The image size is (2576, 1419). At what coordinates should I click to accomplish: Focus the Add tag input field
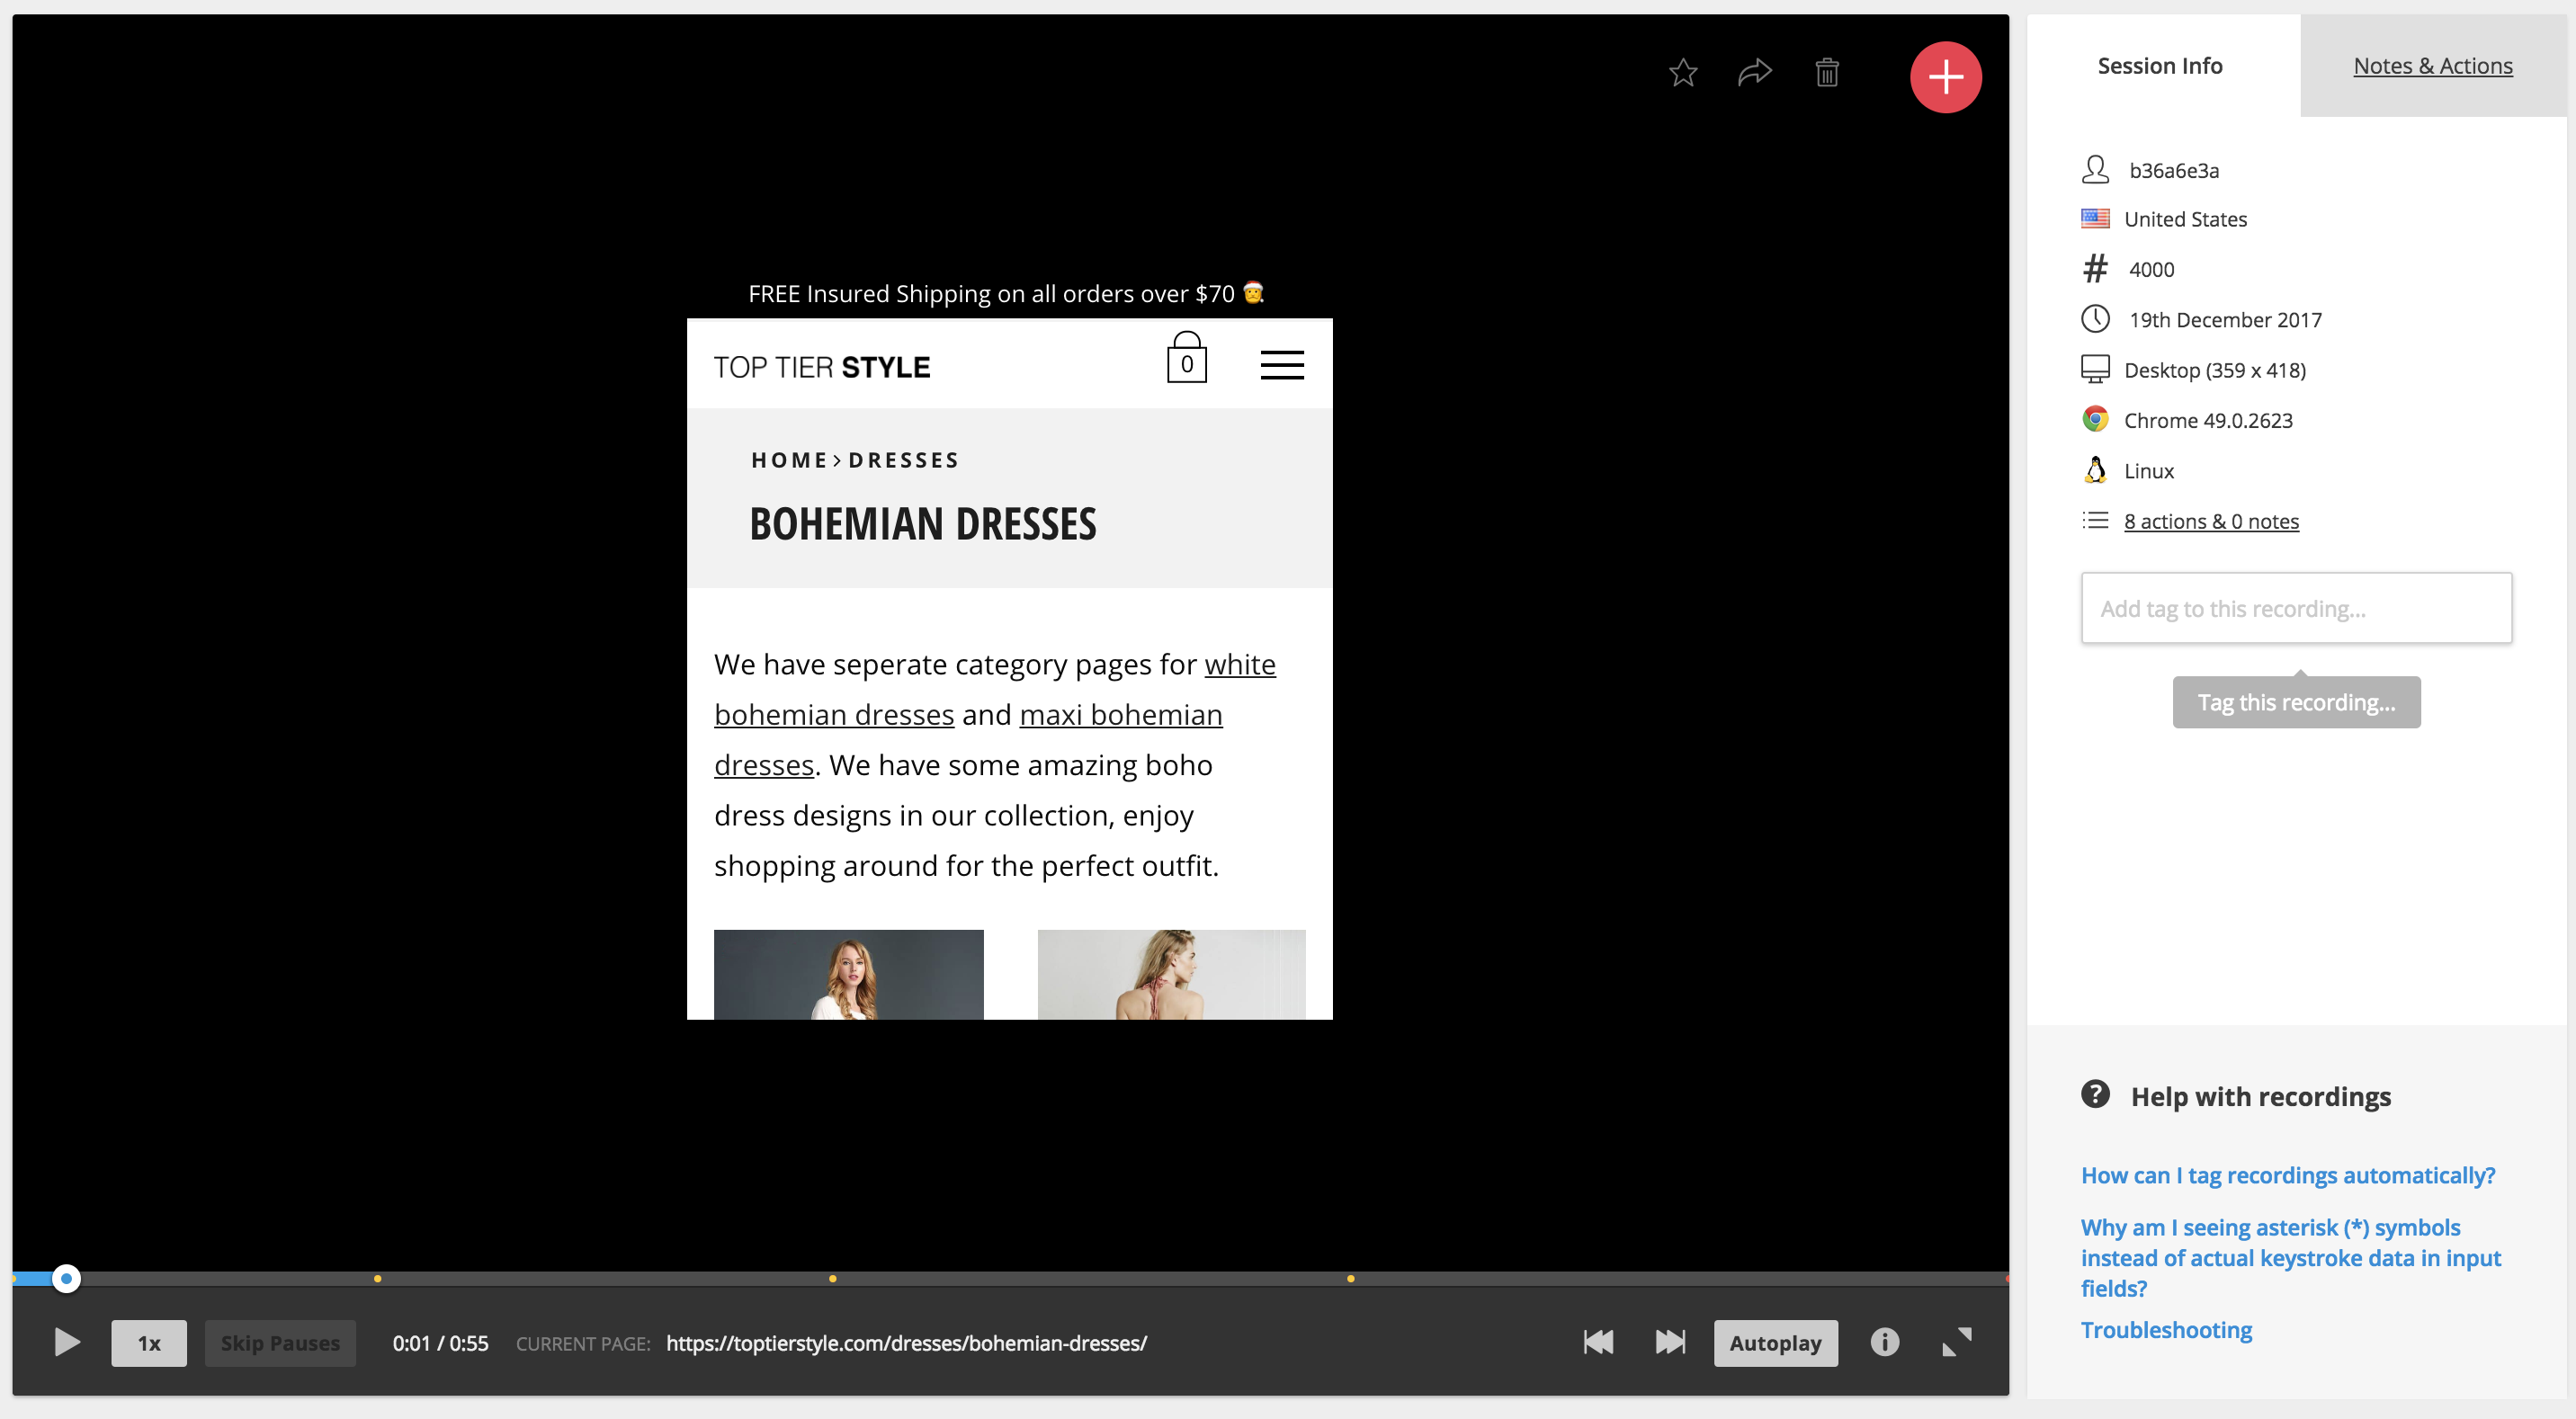(2296, 608)
